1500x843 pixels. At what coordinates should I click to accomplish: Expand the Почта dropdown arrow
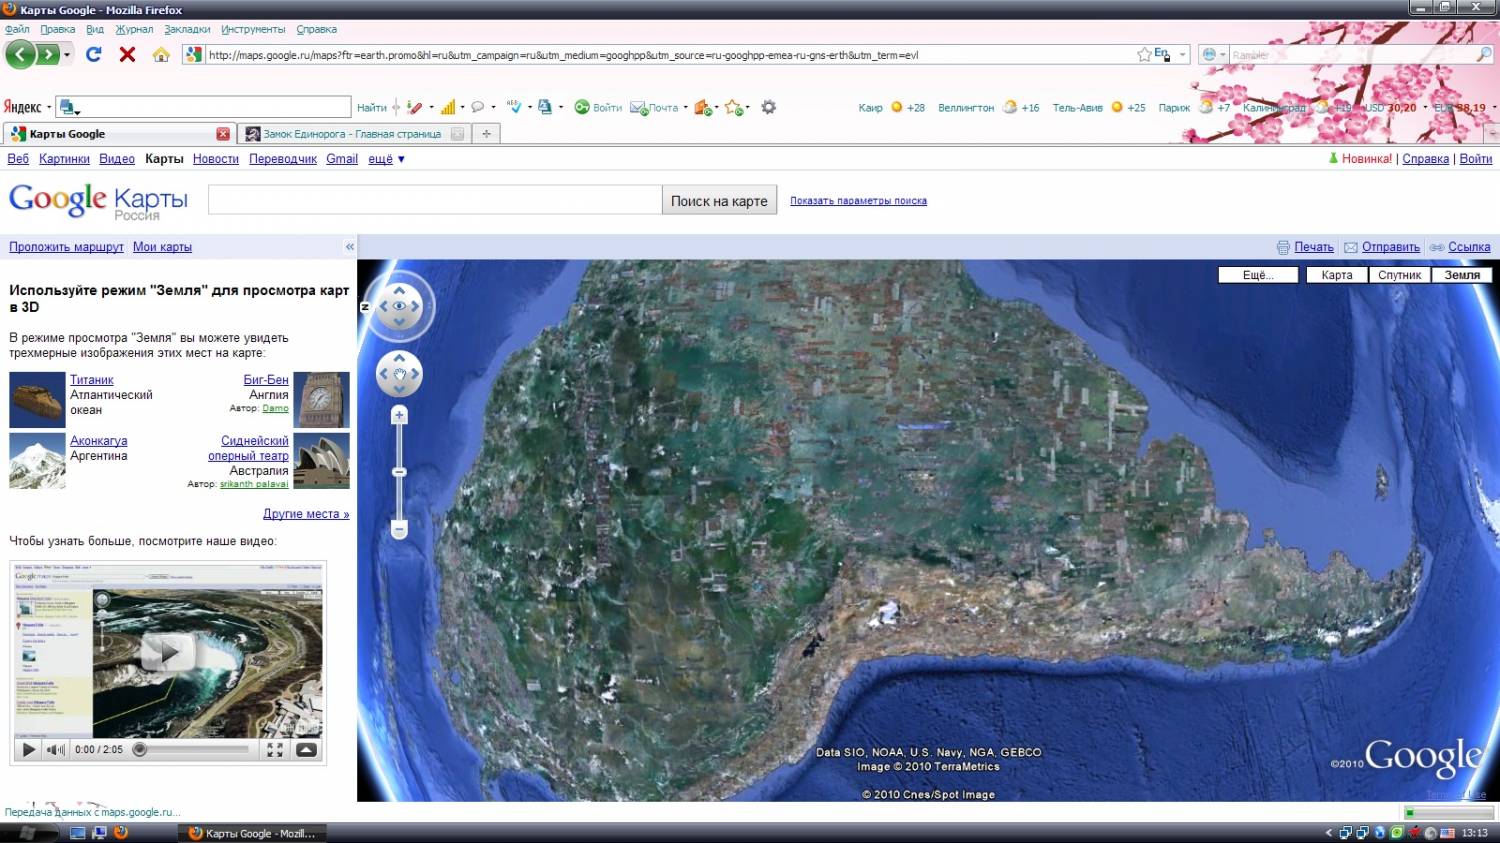coord(685,107)
